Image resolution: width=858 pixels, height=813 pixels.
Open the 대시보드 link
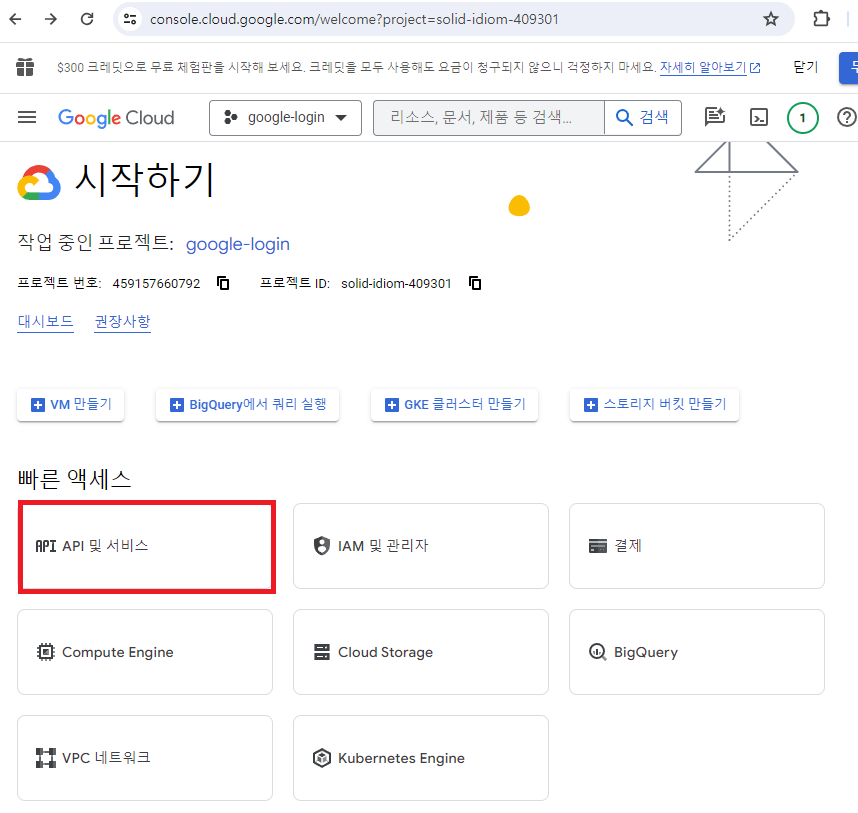[x=45, y=321]
